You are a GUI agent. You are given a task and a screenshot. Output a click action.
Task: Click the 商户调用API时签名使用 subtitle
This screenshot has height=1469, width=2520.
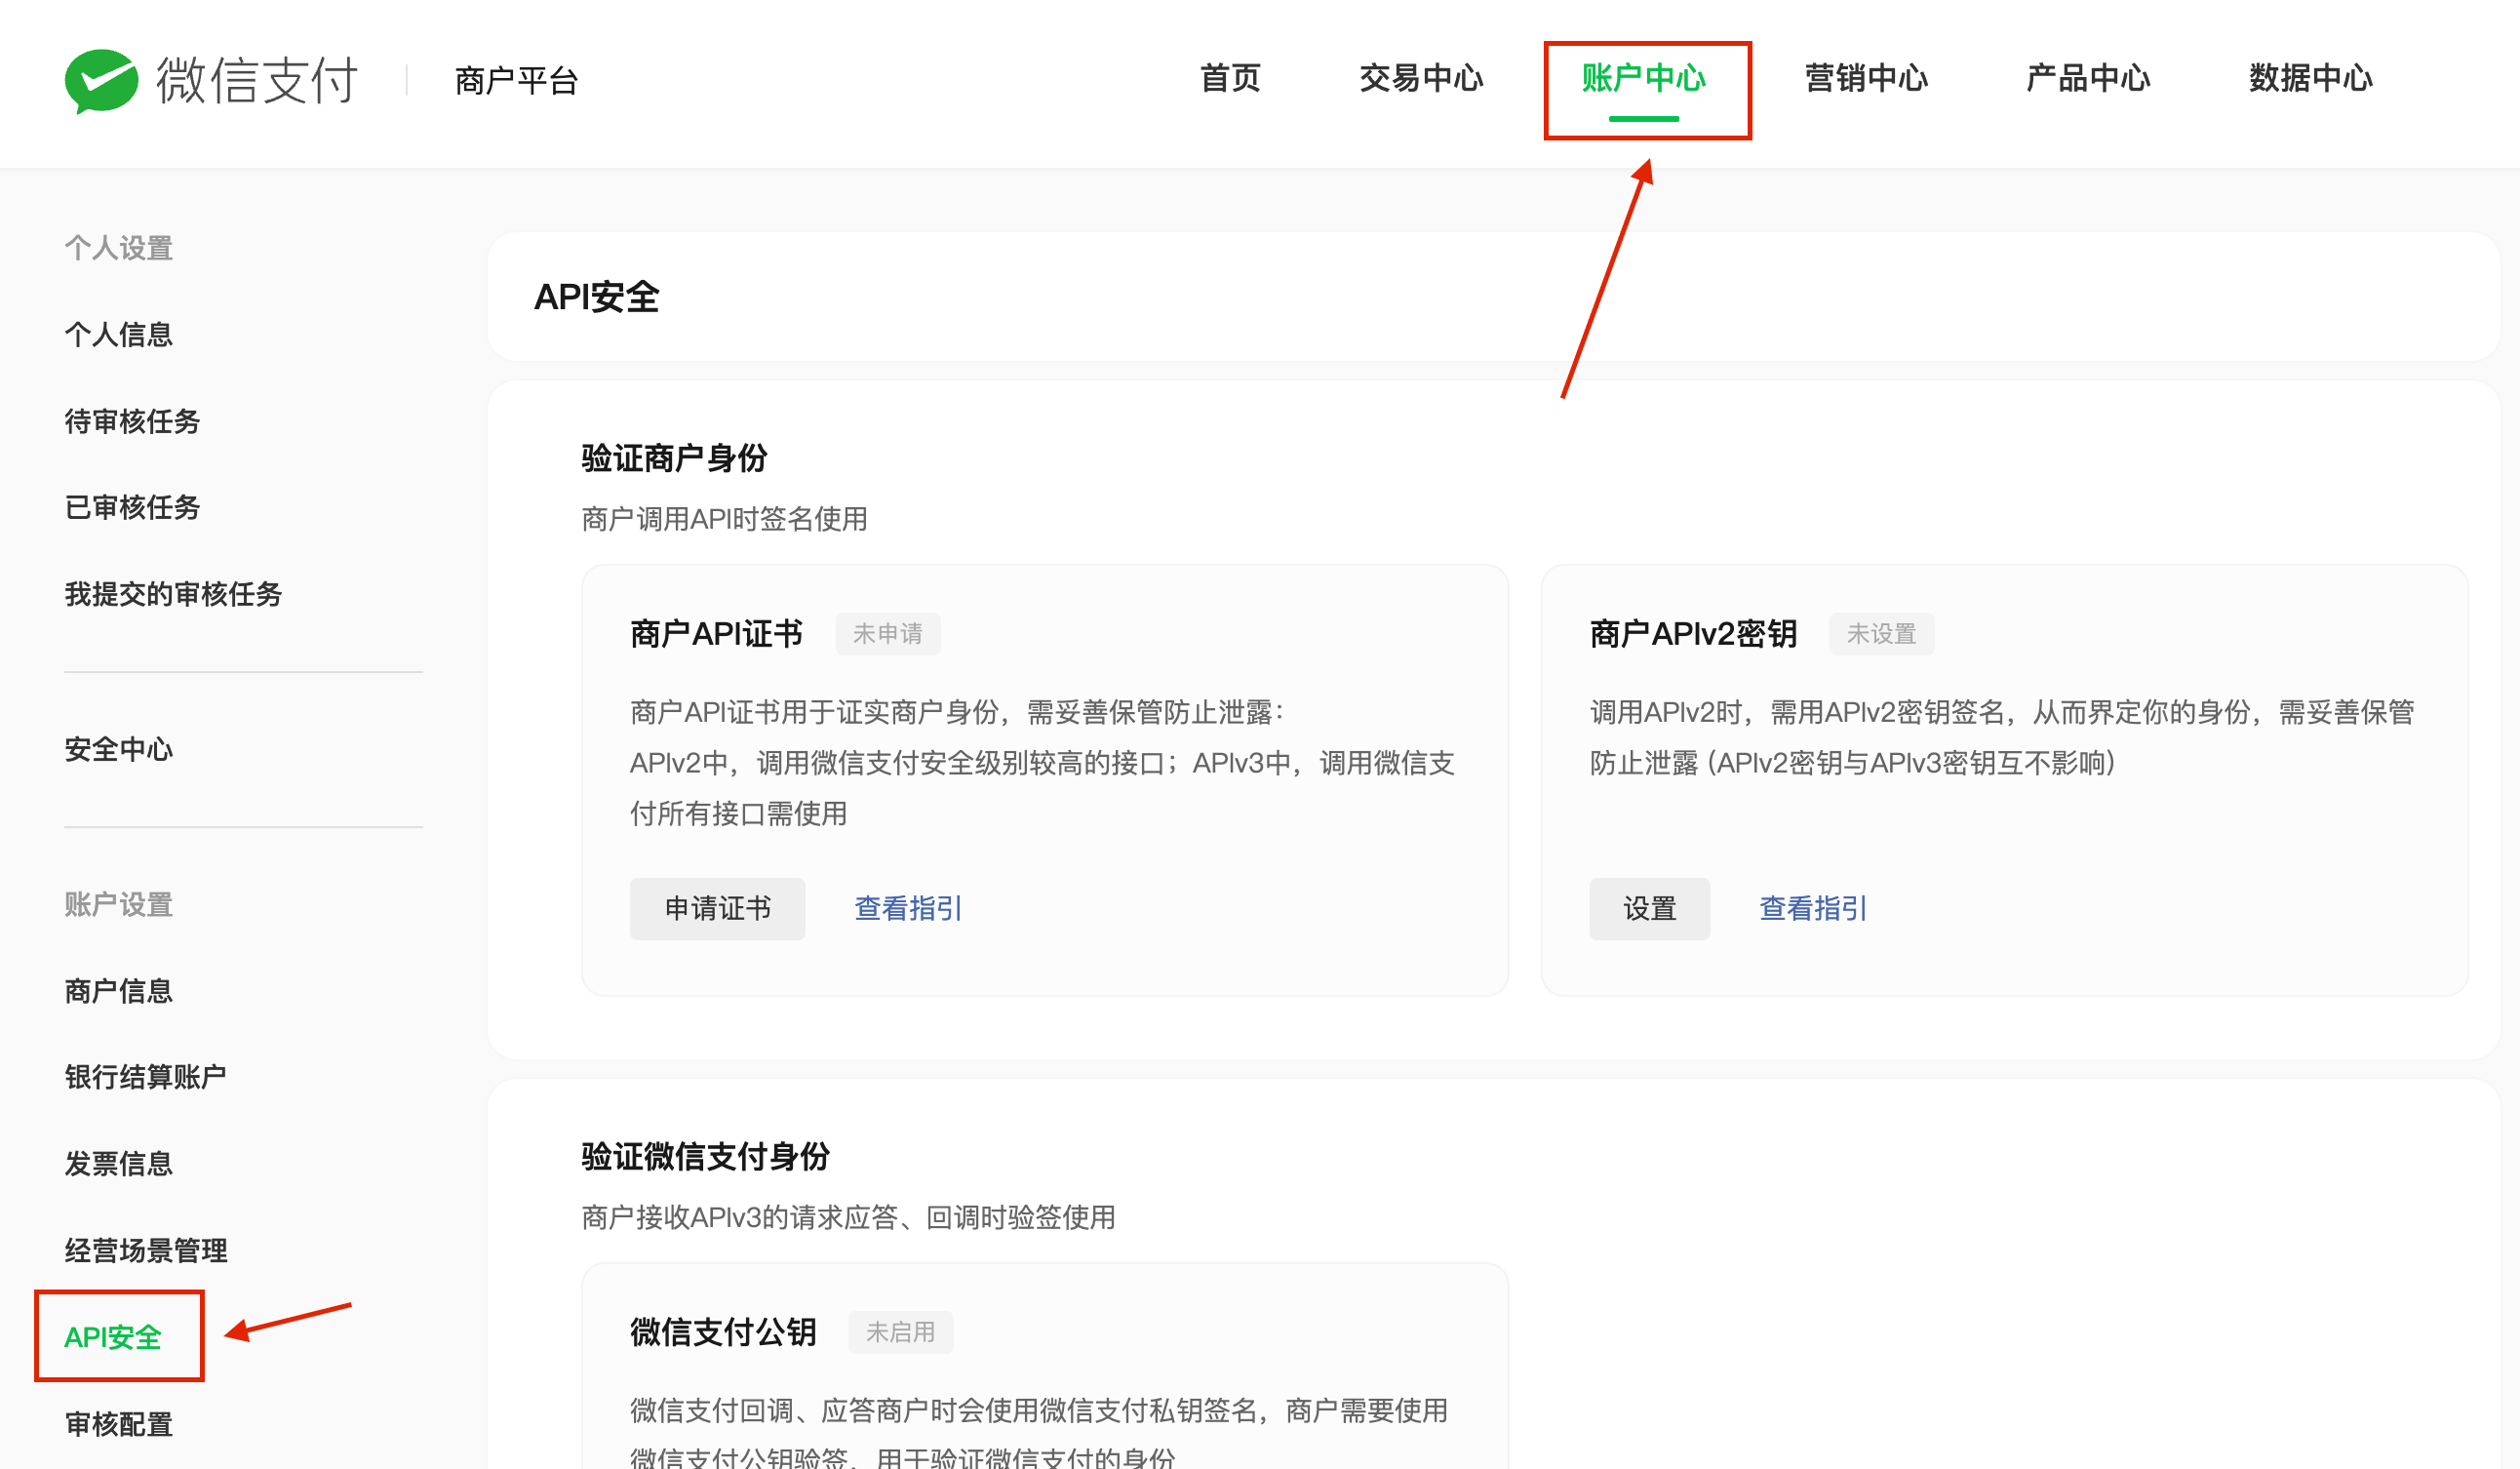click(x=725, y=519)
